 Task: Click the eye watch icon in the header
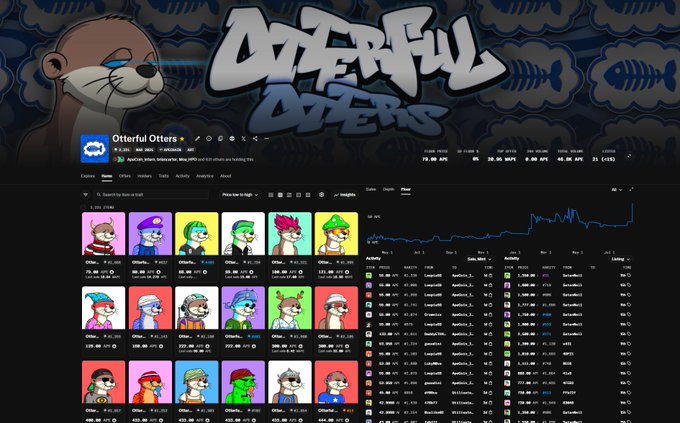pos(209,139)
